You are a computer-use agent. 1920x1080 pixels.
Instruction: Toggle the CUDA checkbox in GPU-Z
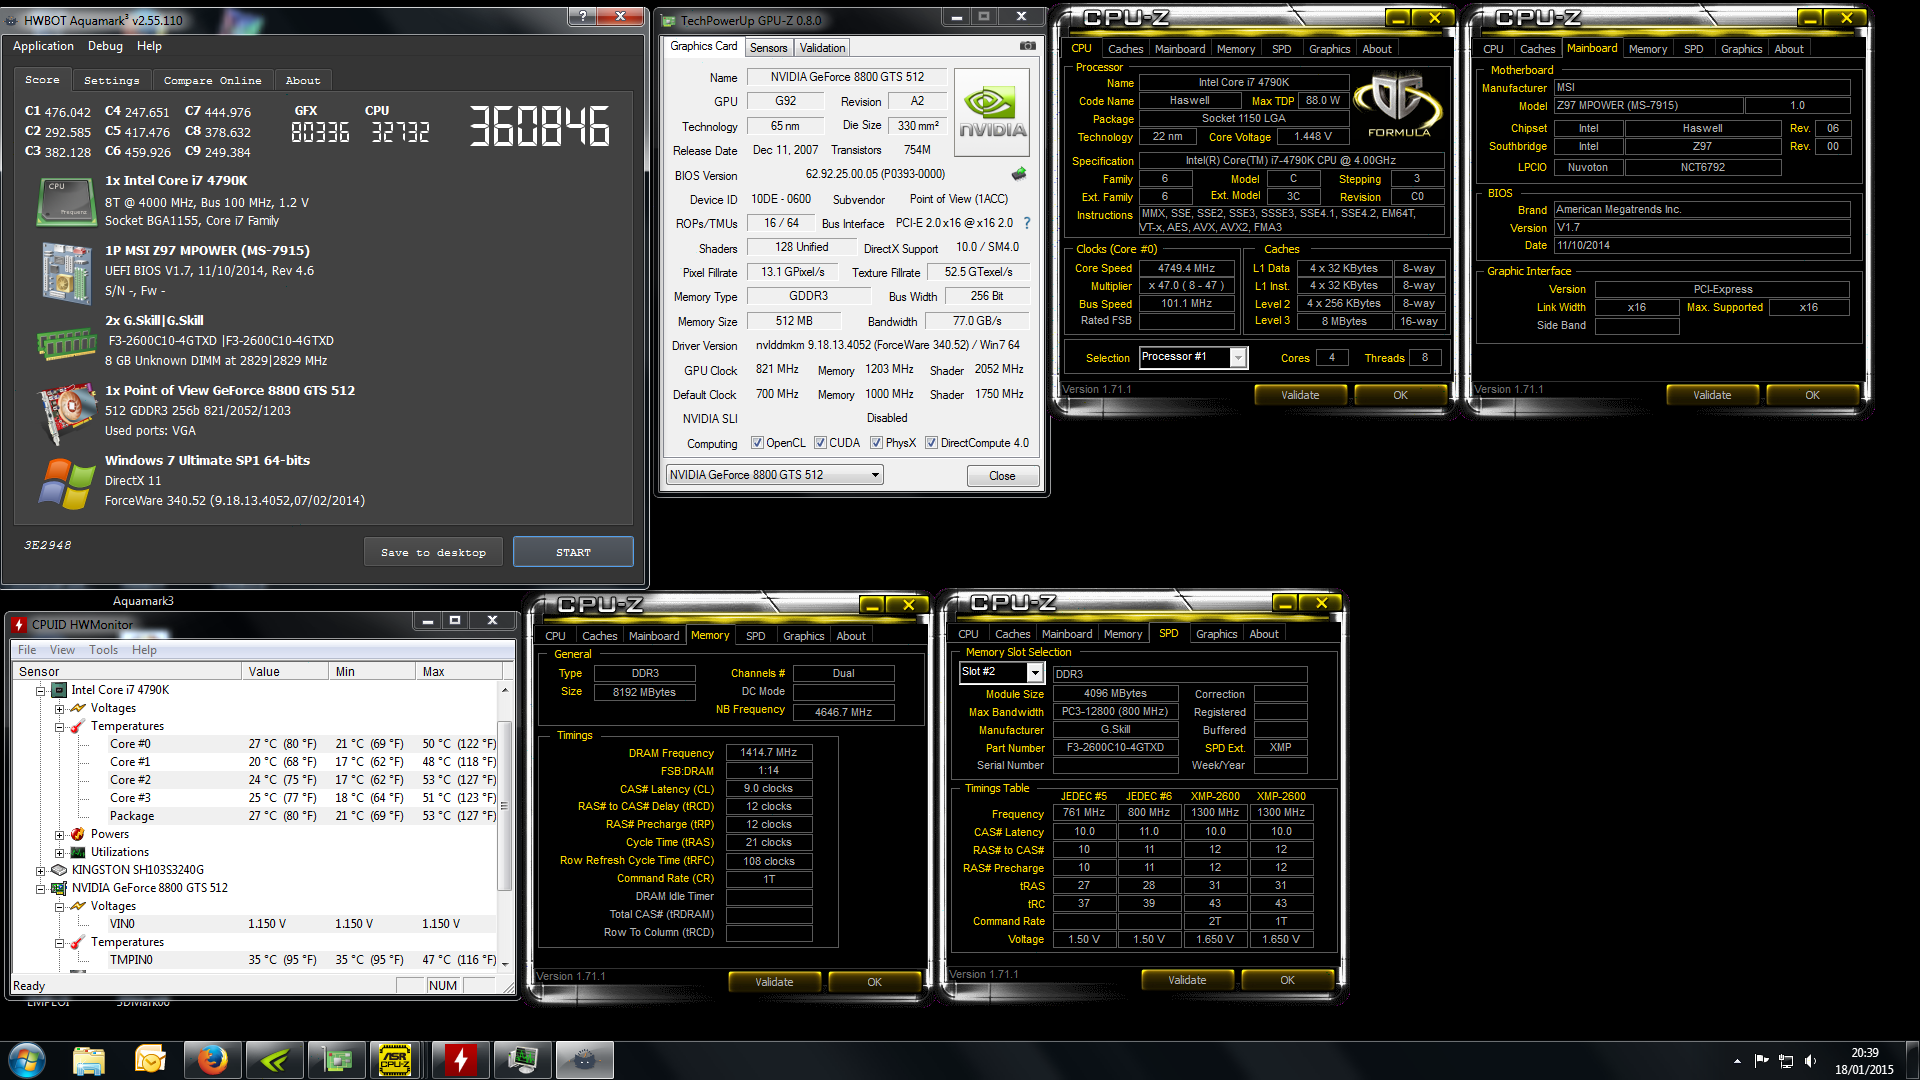click(820, 443)
